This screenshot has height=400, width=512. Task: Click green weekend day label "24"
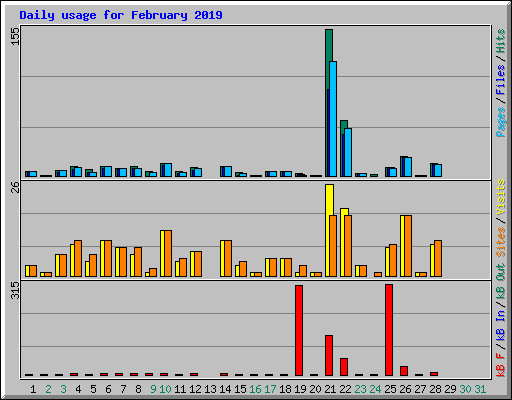(x=375, y=389)
